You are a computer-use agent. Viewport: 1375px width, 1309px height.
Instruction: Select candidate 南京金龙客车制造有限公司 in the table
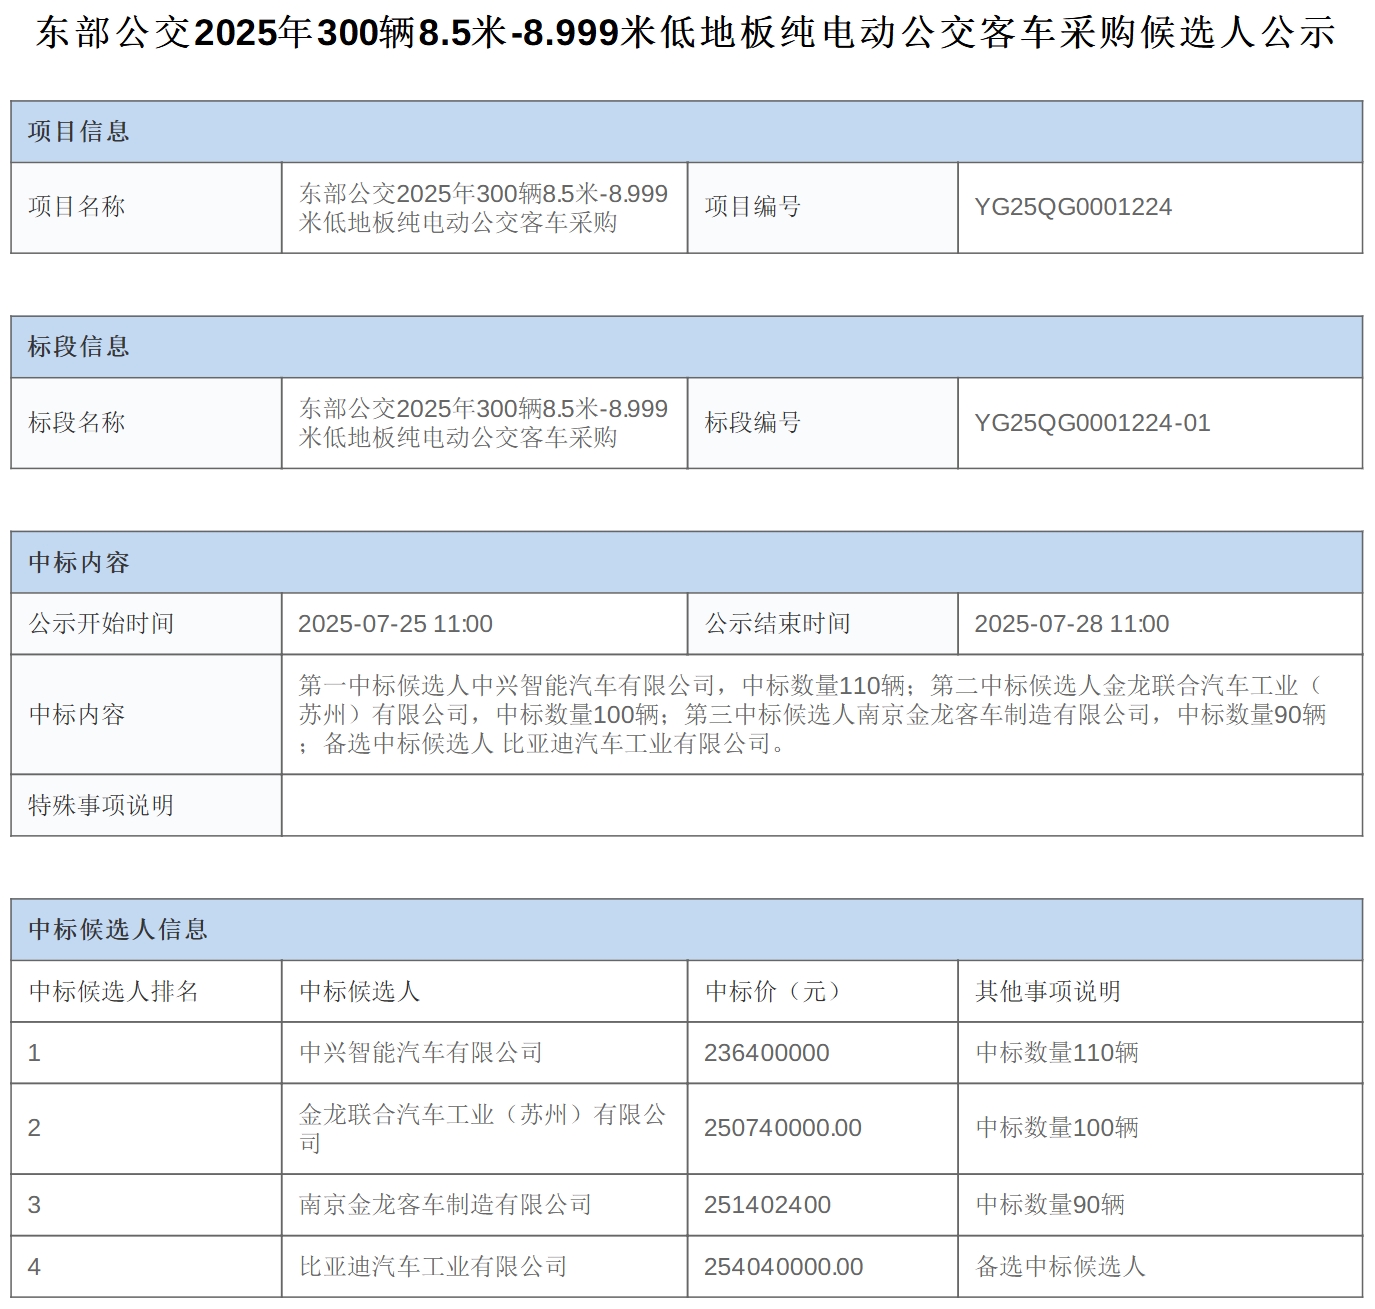coord(445,1205)
